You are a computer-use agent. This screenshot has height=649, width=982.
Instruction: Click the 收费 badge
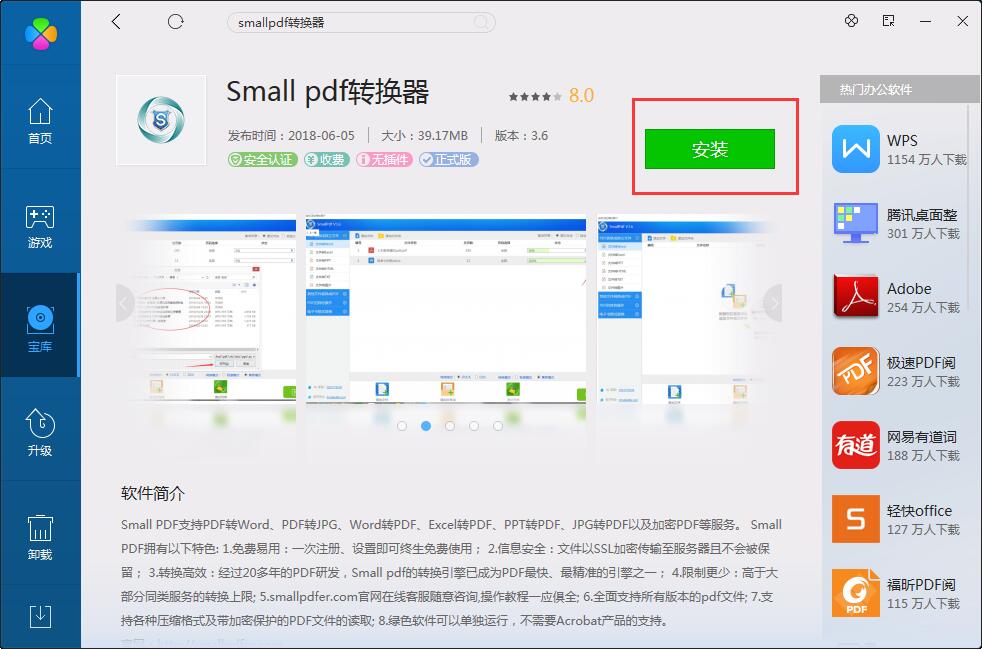click(327, 160)
